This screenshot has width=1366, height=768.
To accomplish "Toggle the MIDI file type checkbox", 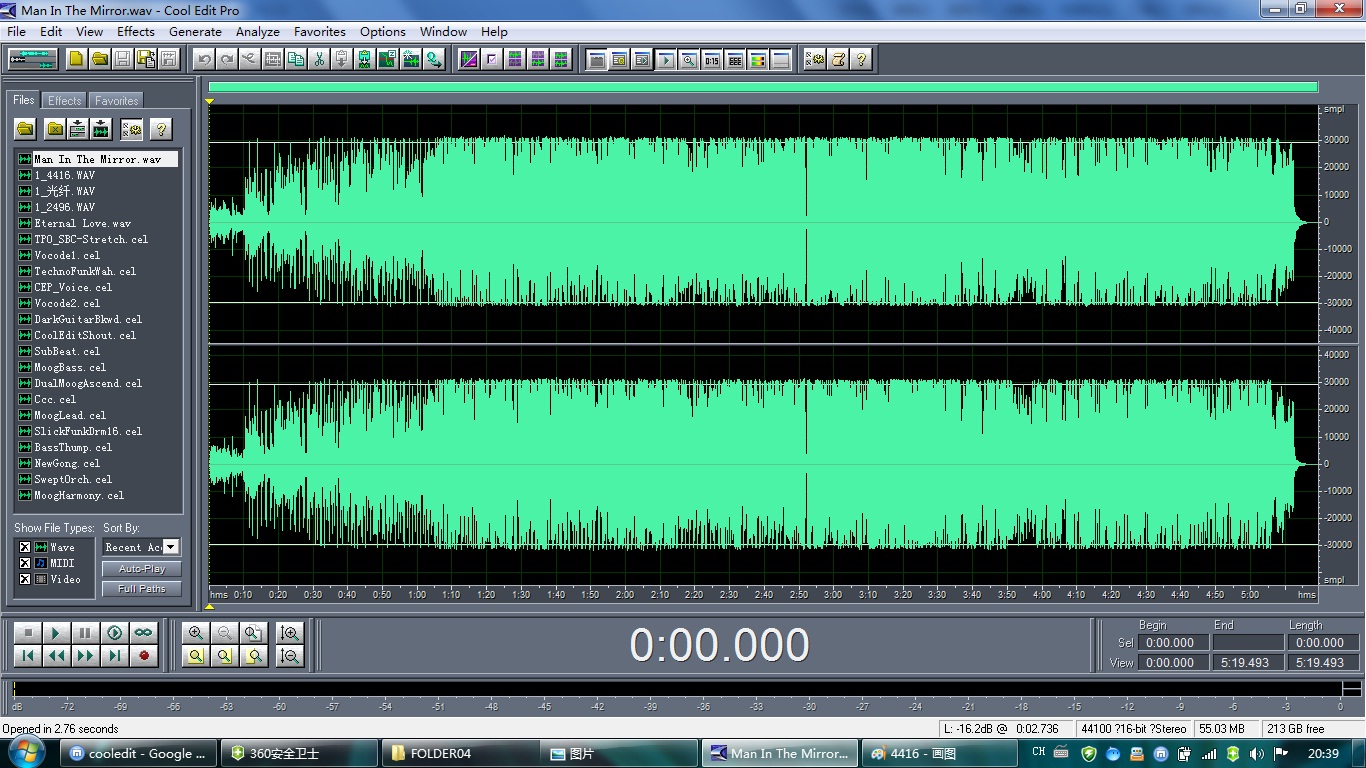I will pyautogui.click(x=25, y=563).
